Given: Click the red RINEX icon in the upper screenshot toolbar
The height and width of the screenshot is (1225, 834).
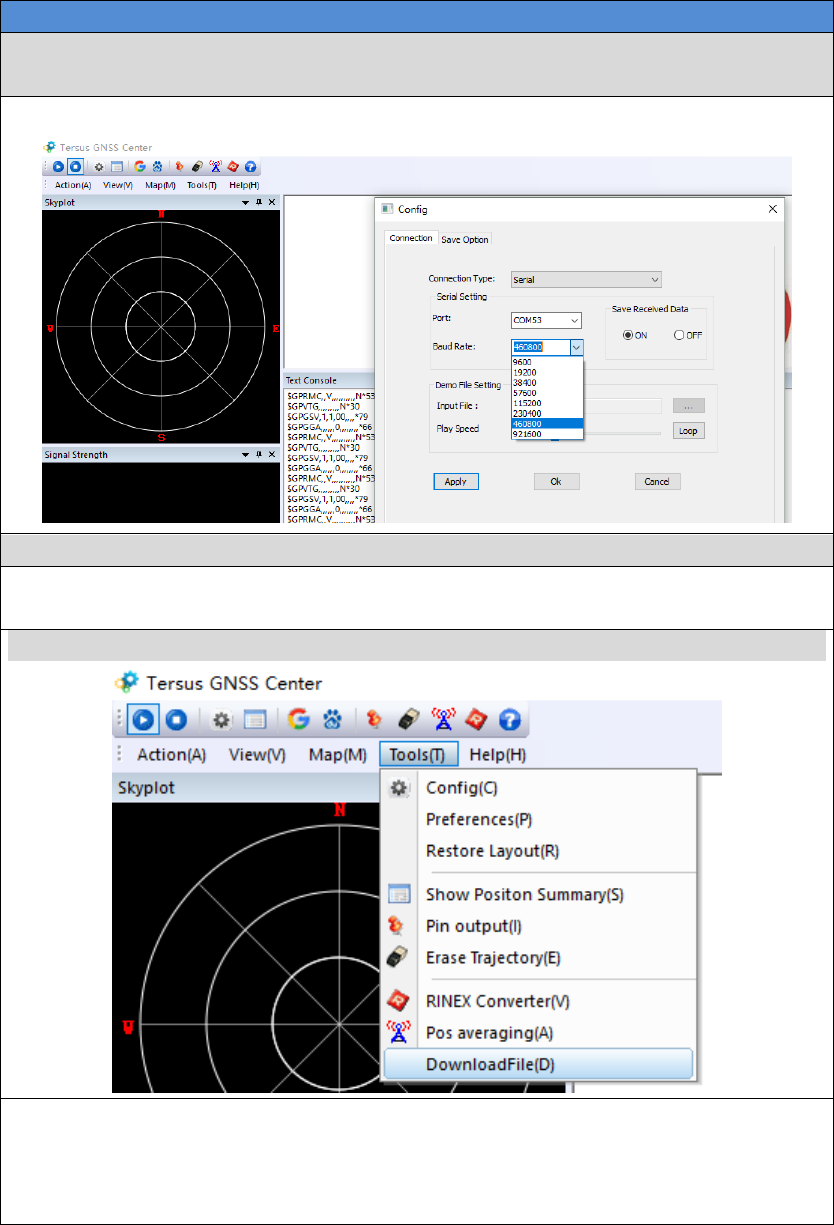Looking at the screenshot, I should point(233,167).
